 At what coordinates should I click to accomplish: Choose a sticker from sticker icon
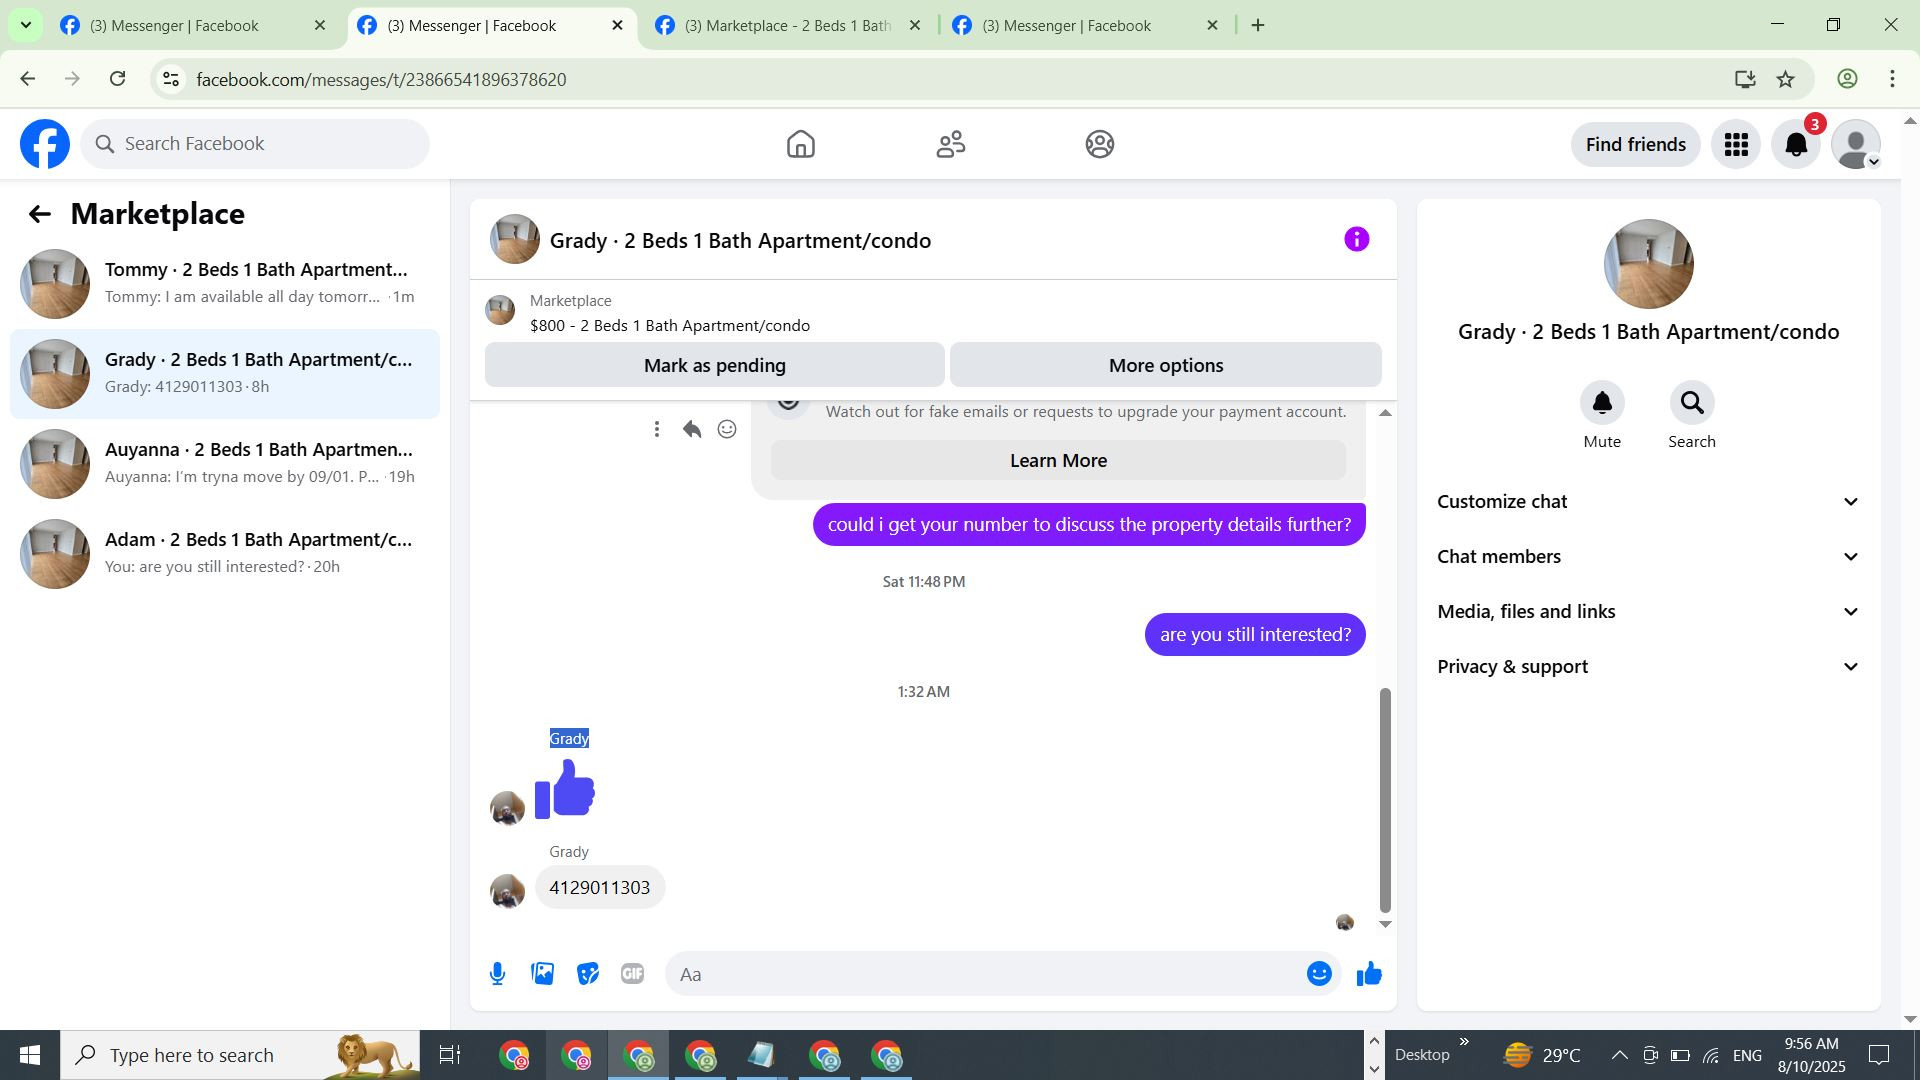click(x=588, y=974)
